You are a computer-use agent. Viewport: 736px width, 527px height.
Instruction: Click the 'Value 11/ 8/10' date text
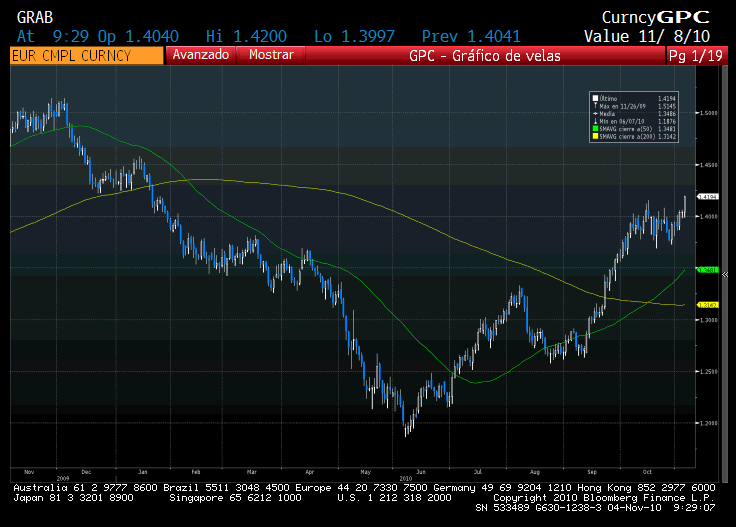[647, 37]
